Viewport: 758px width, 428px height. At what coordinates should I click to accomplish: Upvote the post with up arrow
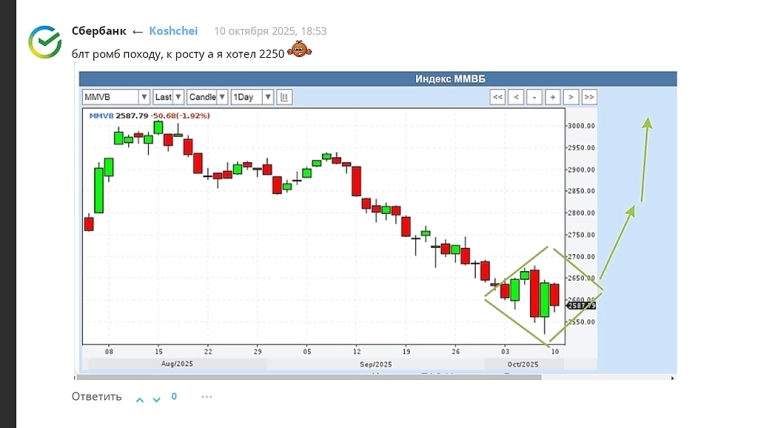(140, 398)
